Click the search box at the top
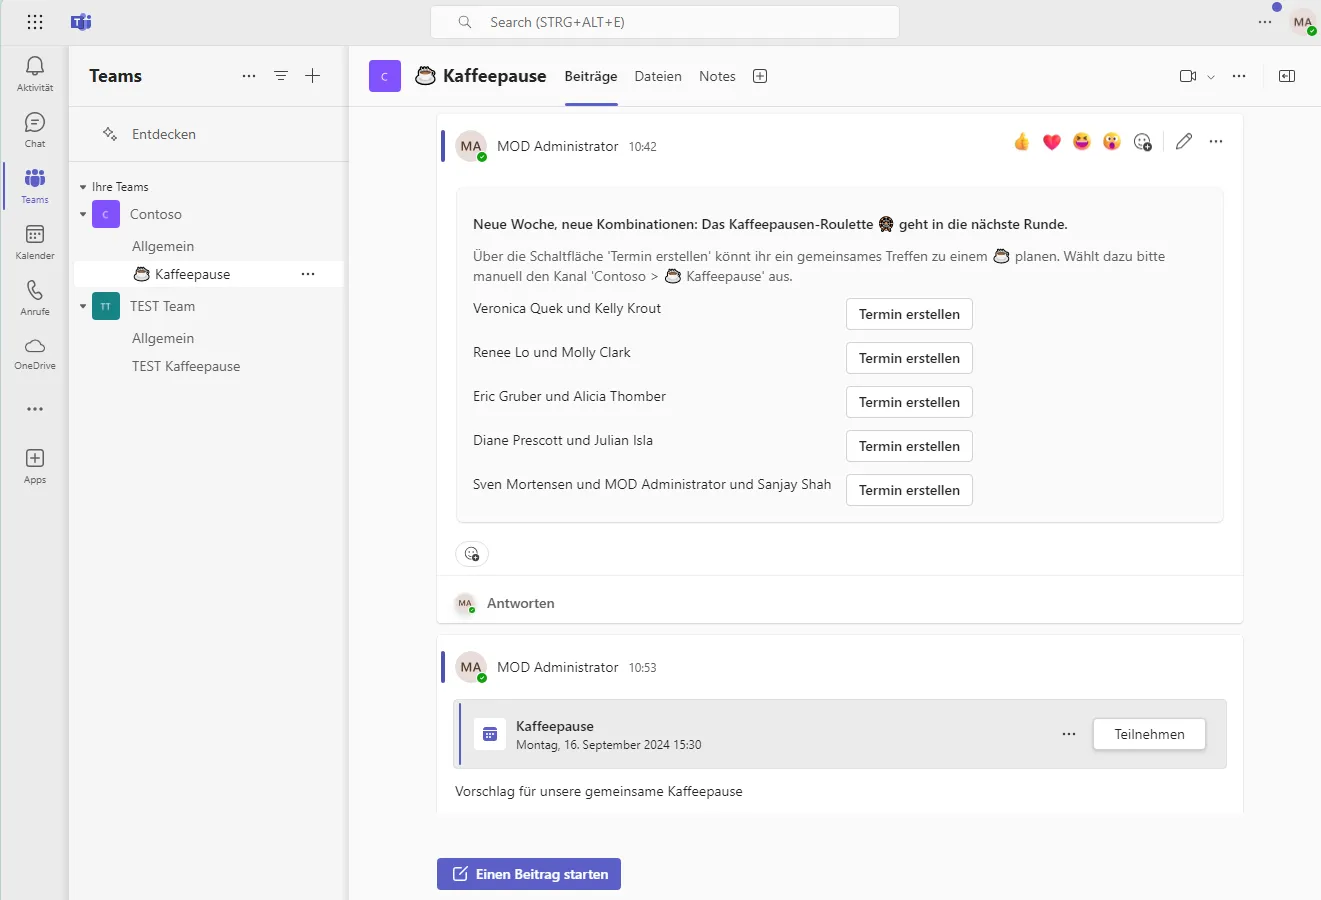Screen dimensions: 1321x900 coord(665,22)
